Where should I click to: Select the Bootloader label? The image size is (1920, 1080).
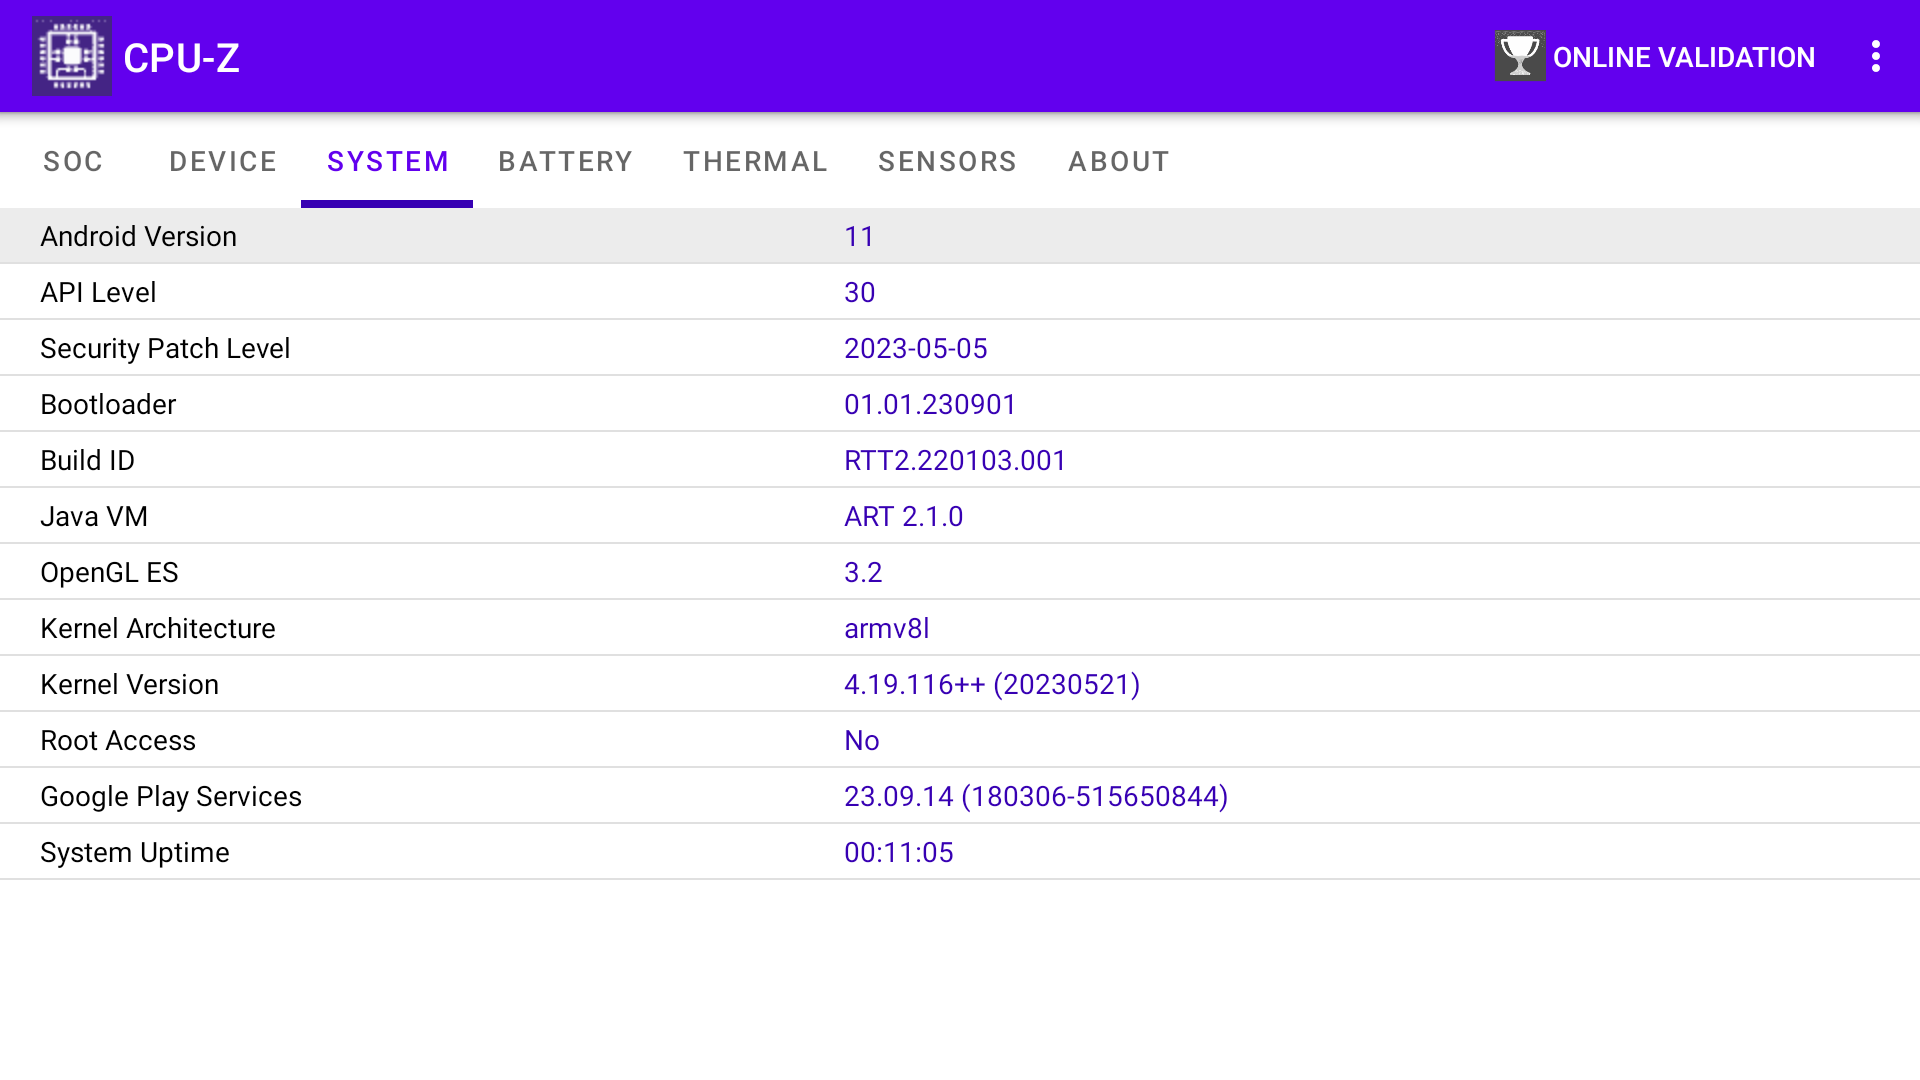click(x=108, y=404)
